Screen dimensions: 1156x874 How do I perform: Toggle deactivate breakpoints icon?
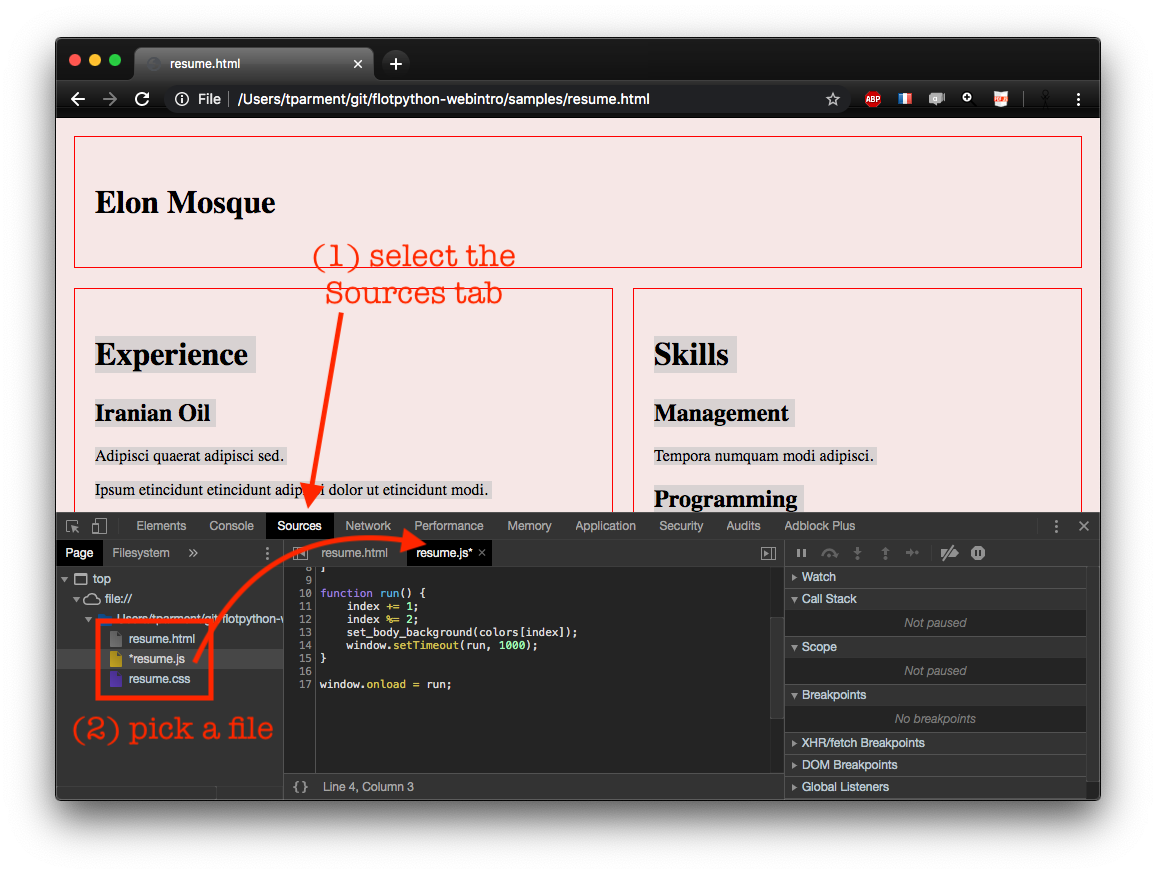(950, 553)
